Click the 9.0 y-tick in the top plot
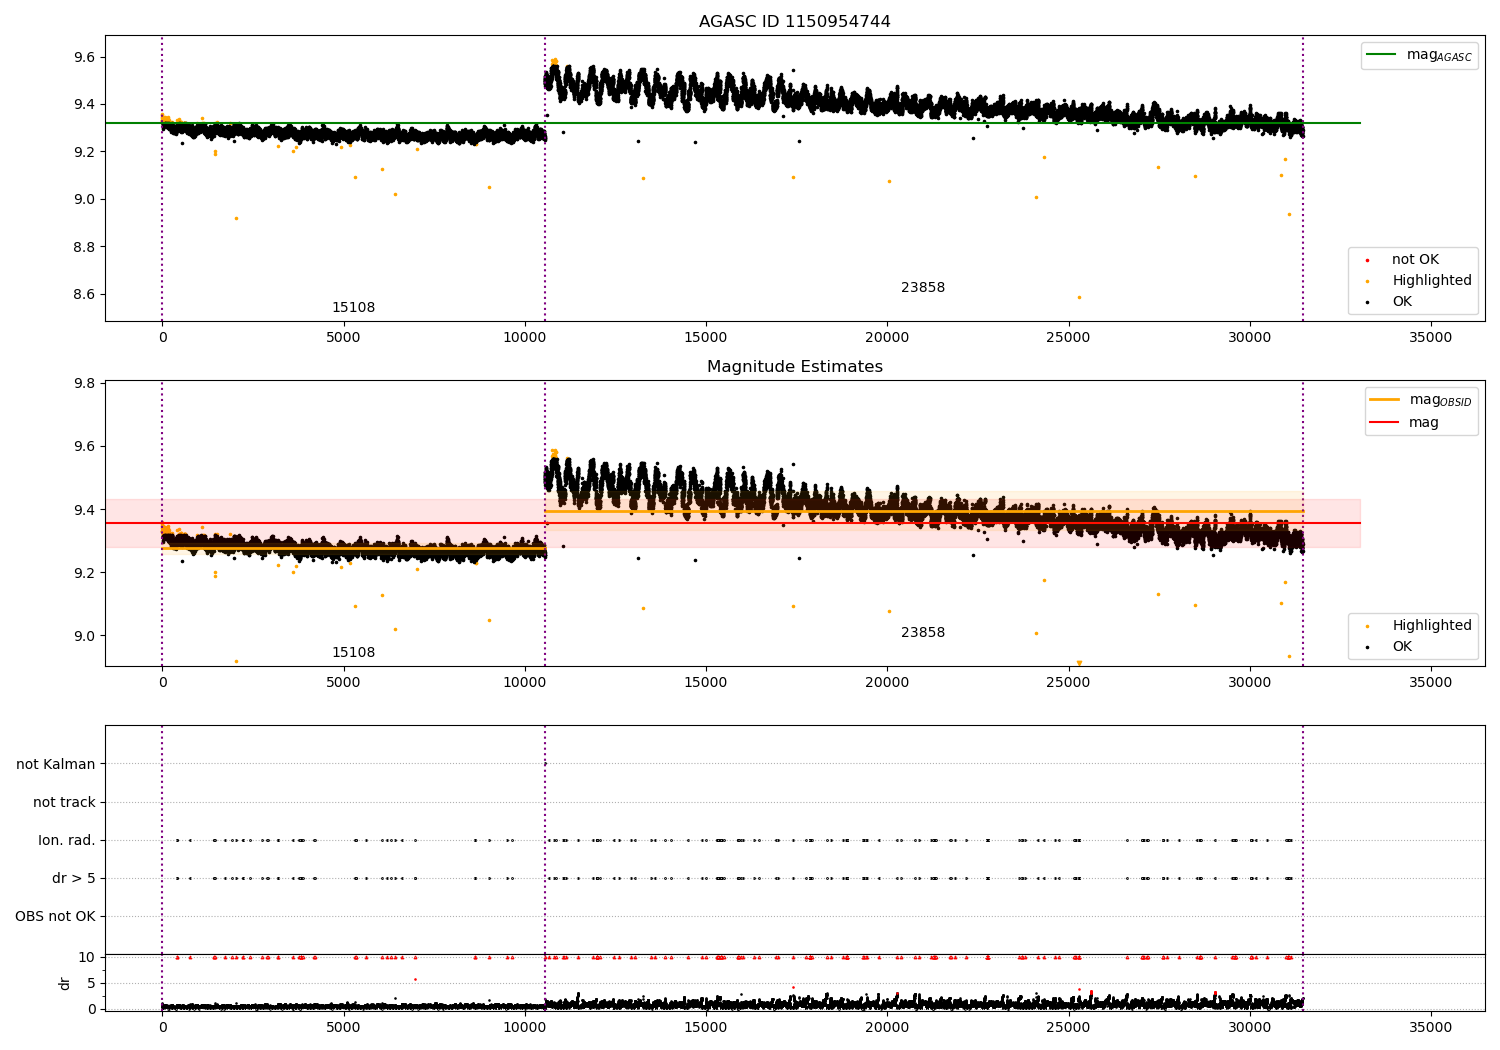1500x1050 pixels. 84,200
